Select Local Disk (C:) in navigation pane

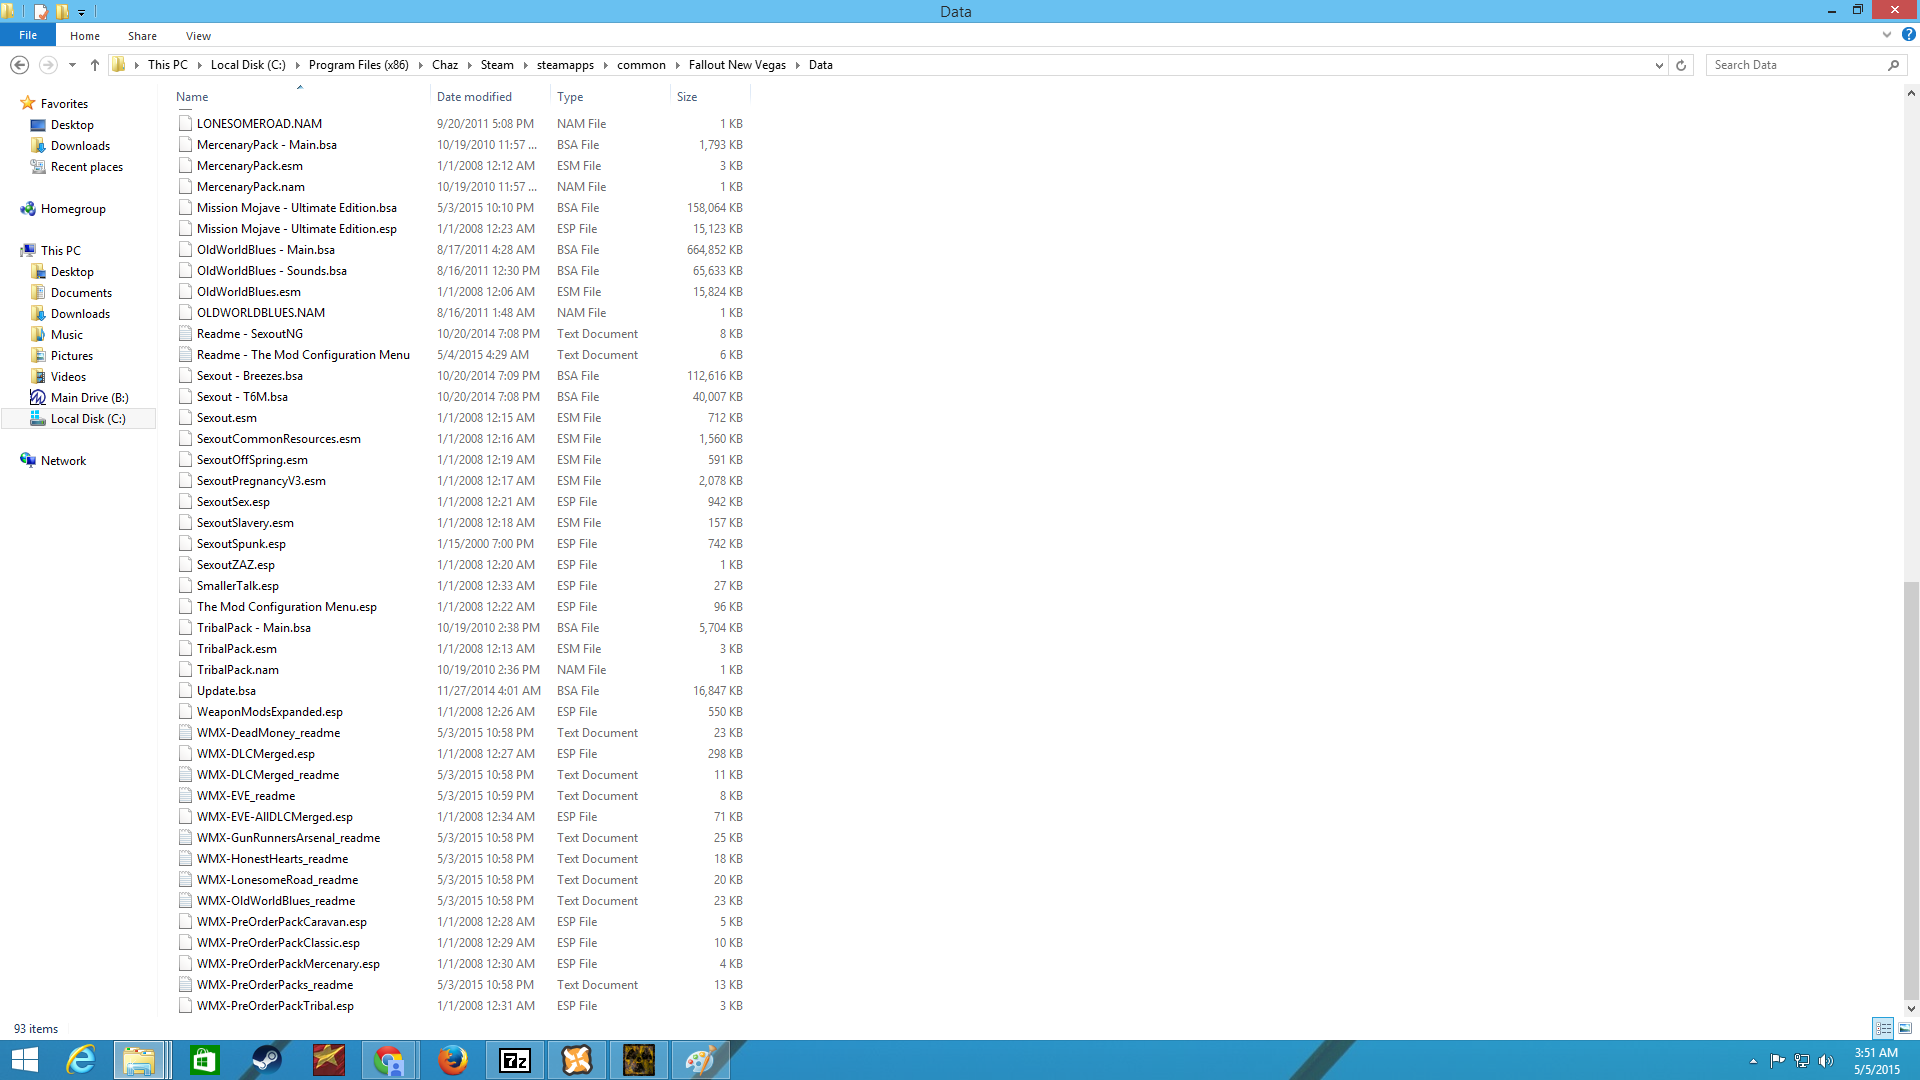[88, 419]
